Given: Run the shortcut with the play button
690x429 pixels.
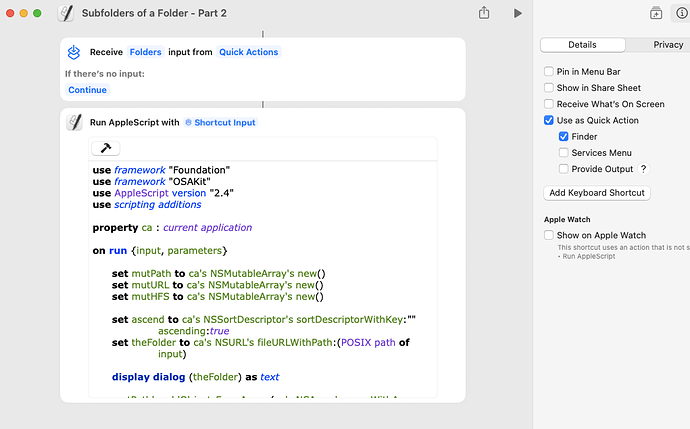Looking at the screenshot, I should pyautogui.click(x=518, y=13).
